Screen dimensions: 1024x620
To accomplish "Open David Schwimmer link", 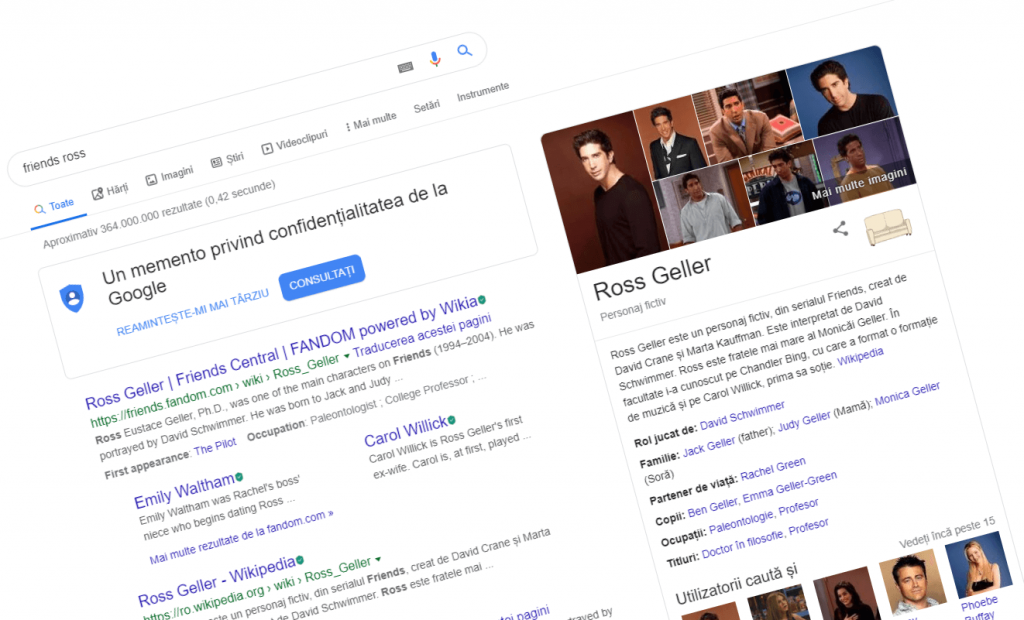I will [742, 416].
